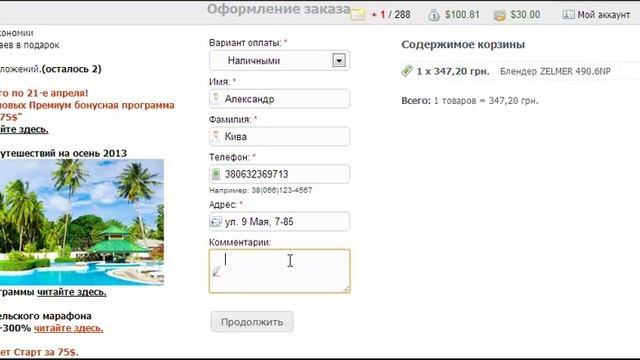Click the утешествий на осень 2013 heading
Screen dimensions: 640x360
click(x=63, y=153)
